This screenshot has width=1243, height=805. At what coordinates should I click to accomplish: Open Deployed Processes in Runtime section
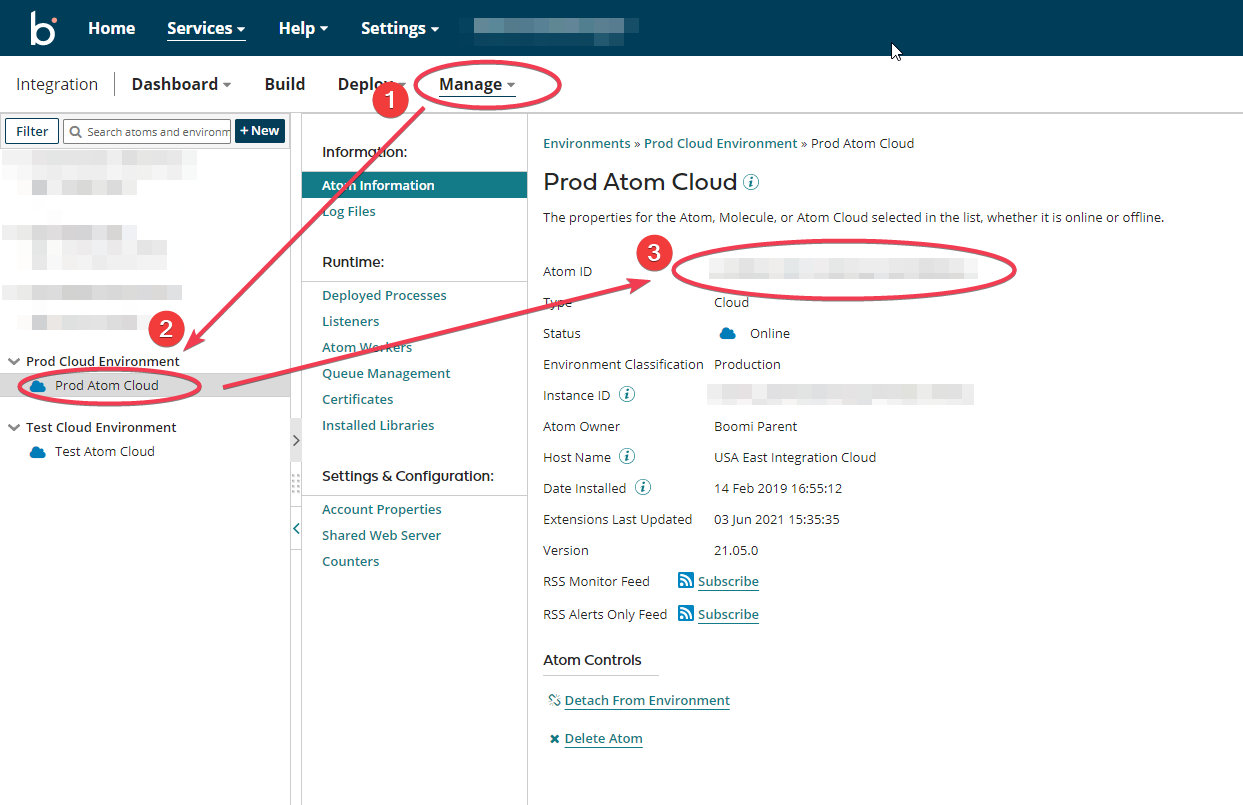tap(384, 295)
